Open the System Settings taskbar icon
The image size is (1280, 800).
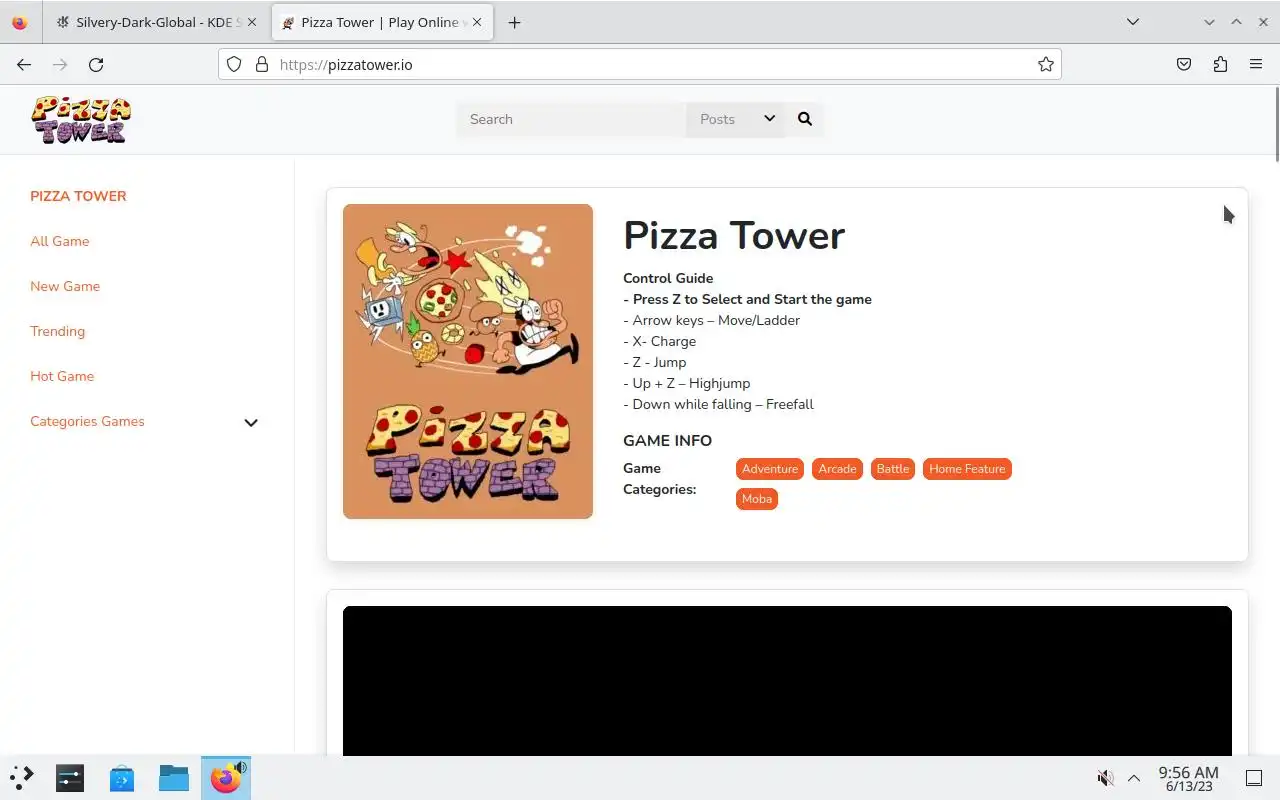click(x=70, y=777)
